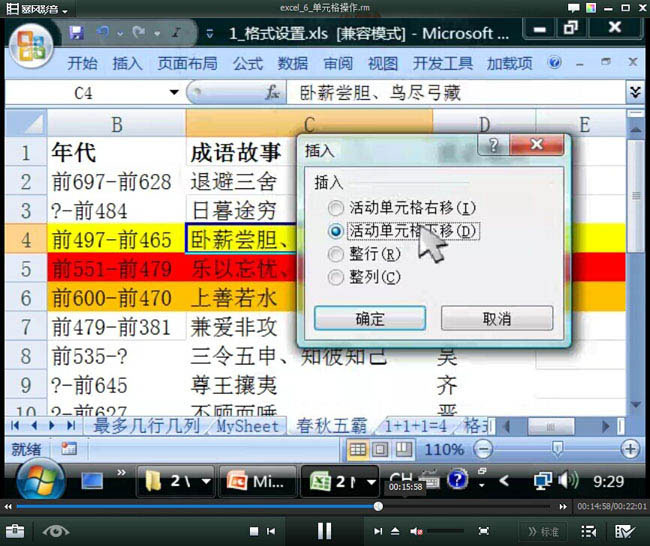Expand the Excel taskbar group arrow
The width and height of the screenshot is (650, 546).
click(x=371, y=481)
